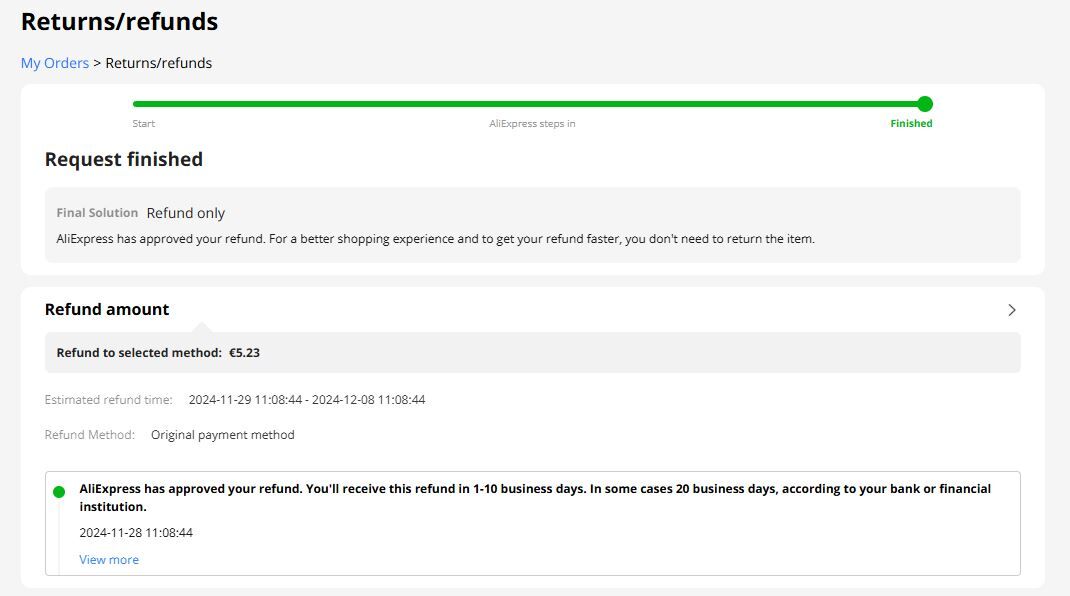Click the Returns/refunds breadcrumb text
The height and width of the screenshot is (596, 1070).
coord(158,63)
